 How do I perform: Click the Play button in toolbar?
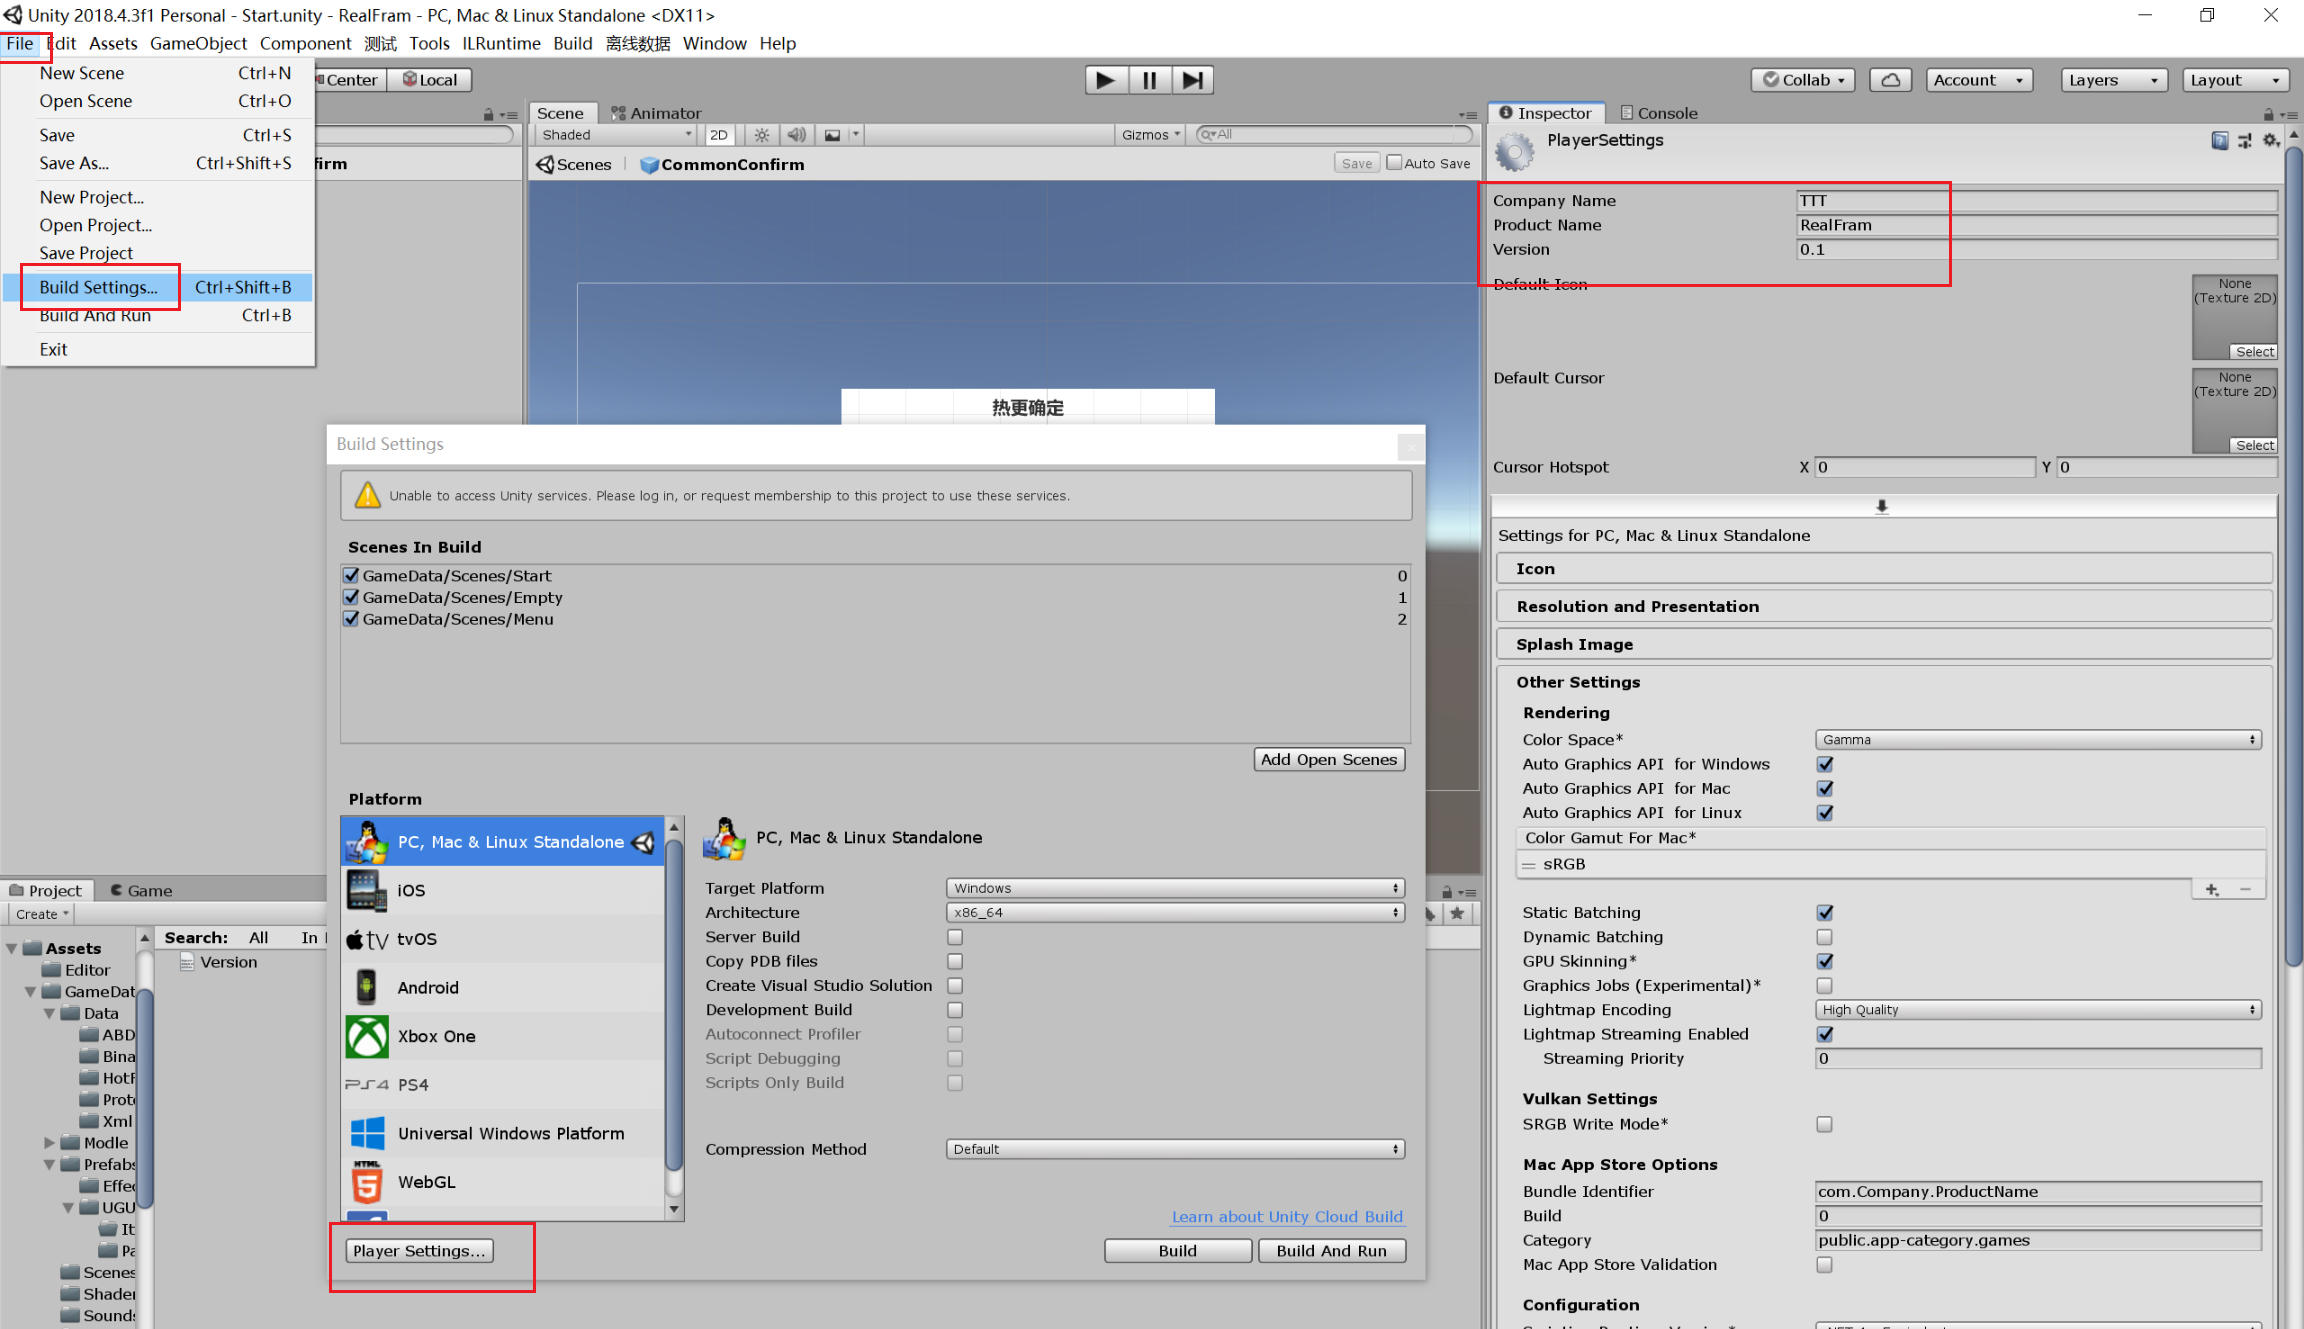point(1106,80)
